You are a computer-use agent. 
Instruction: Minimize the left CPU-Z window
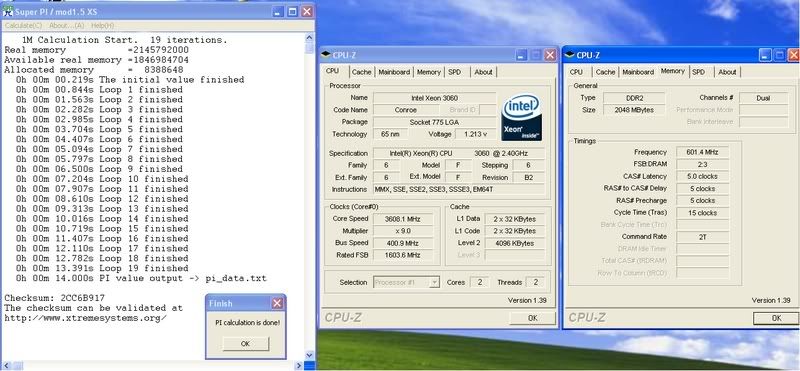point(521,55)
